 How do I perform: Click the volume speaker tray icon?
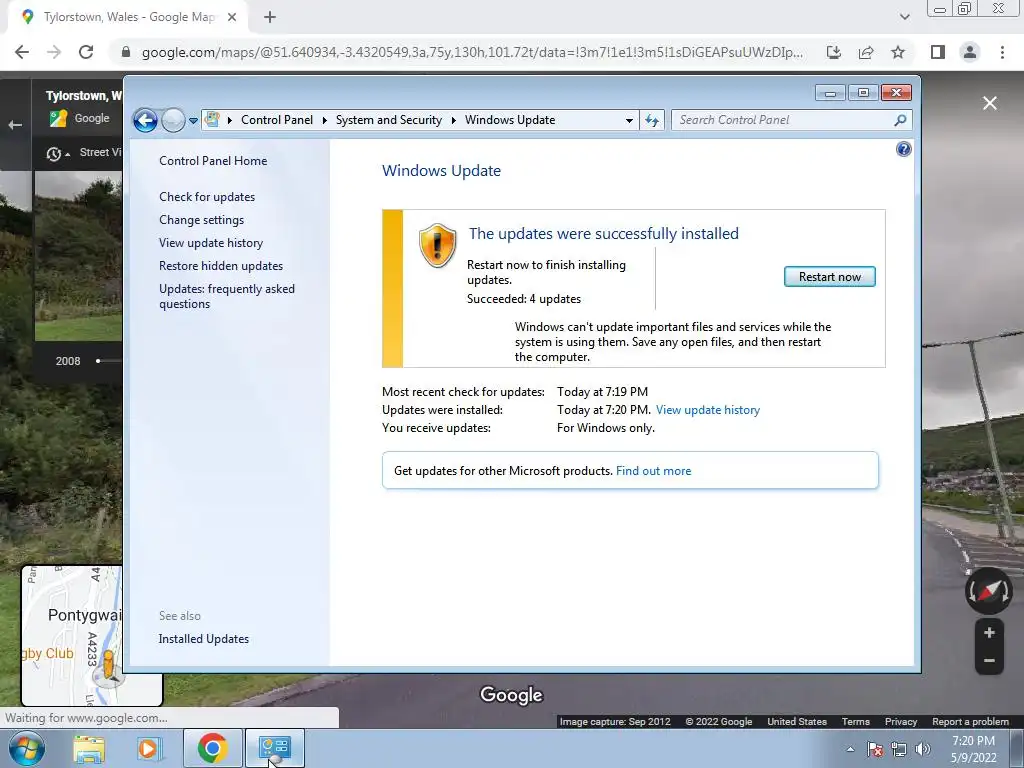923,749
